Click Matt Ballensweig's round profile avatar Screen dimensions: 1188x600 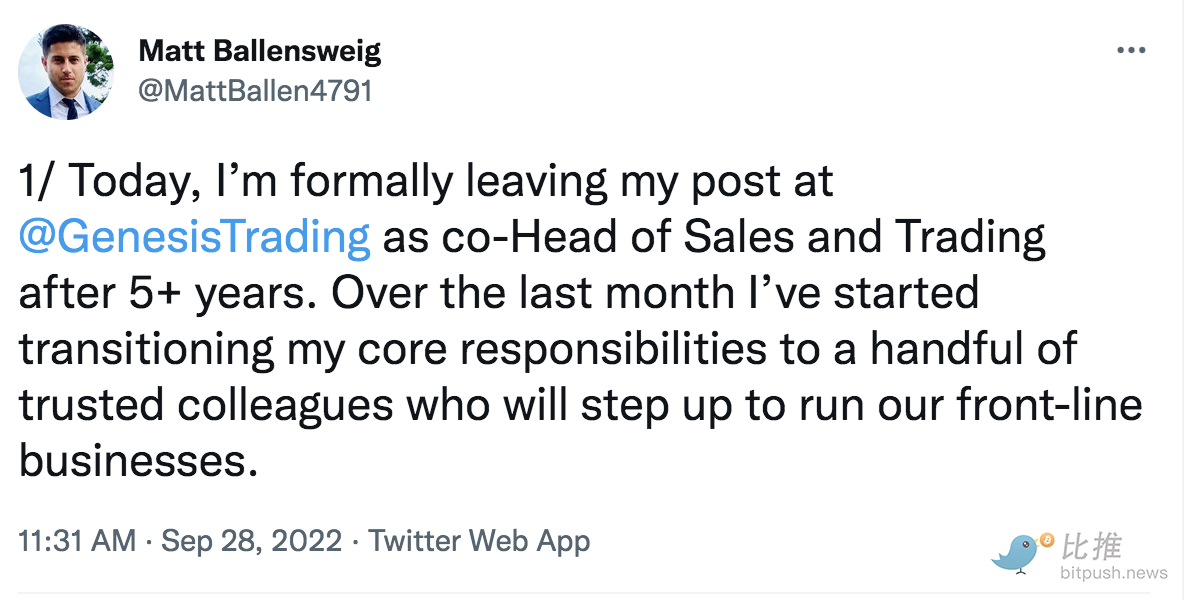(x=66, y=72)
